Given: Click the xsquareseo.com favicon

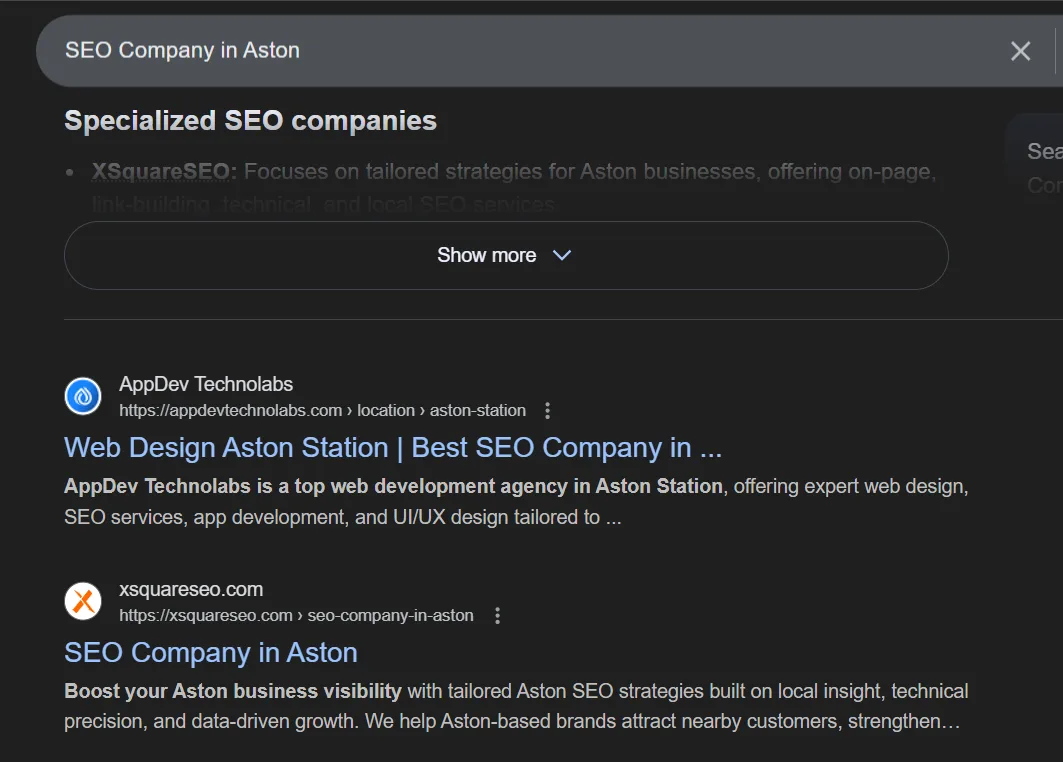Looking at the screenshot, I should [x=82, y=601].
